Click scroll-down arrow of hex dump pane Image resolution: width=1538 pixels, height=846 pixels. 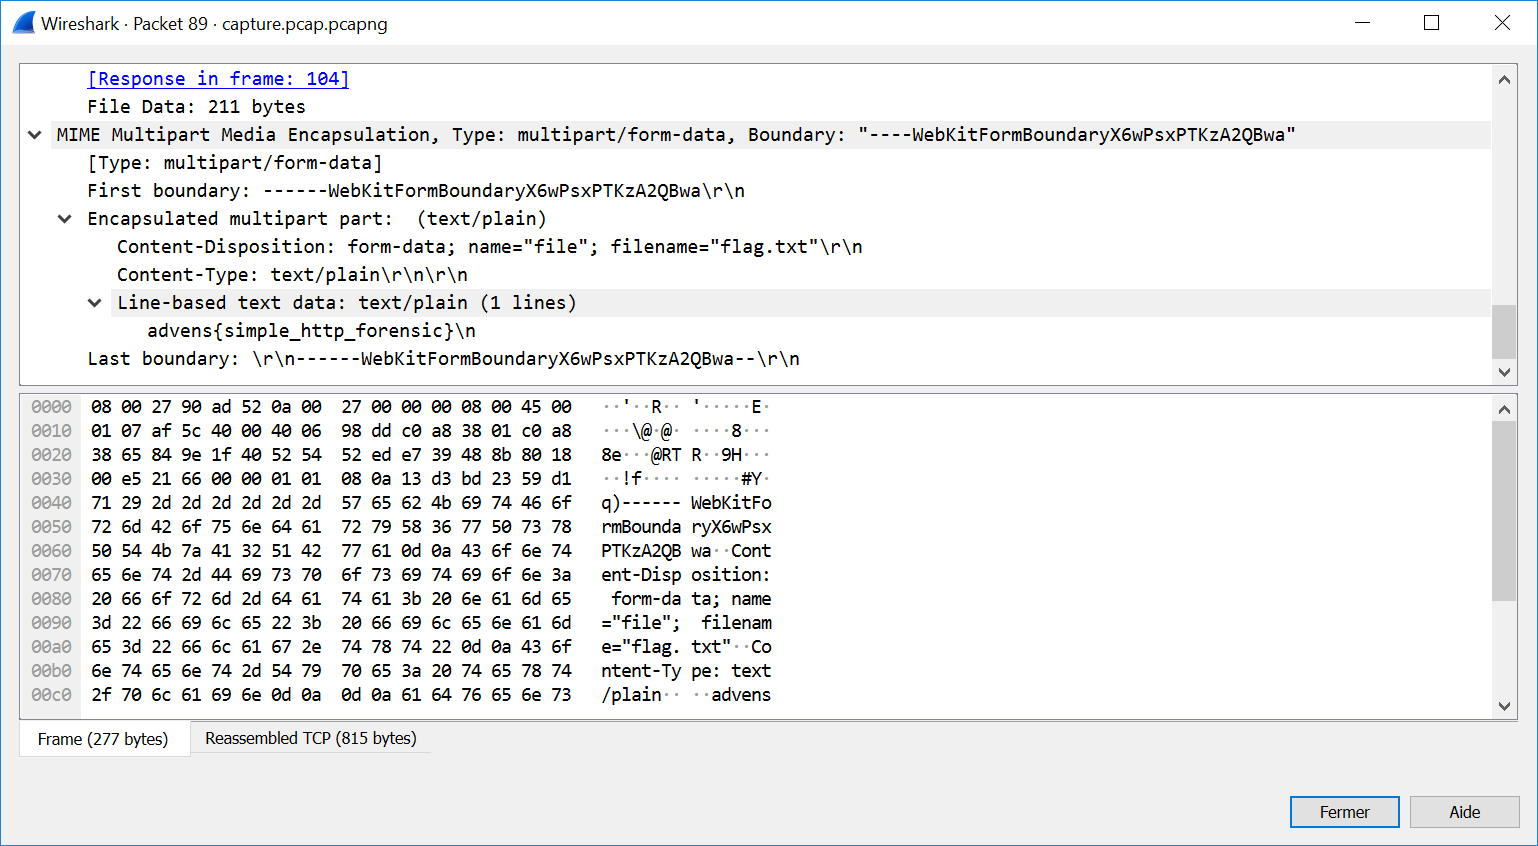pyautogui.click(x=1504, y=706)
